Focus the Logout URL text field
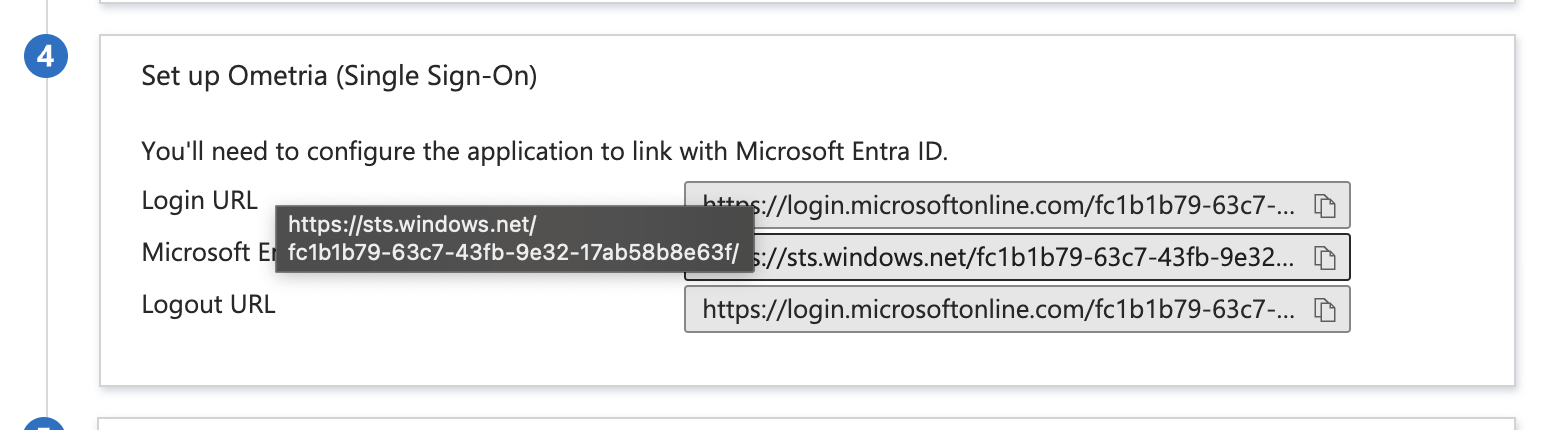This screenshot has width=1564, height=430. click(x=1017, y=309)
